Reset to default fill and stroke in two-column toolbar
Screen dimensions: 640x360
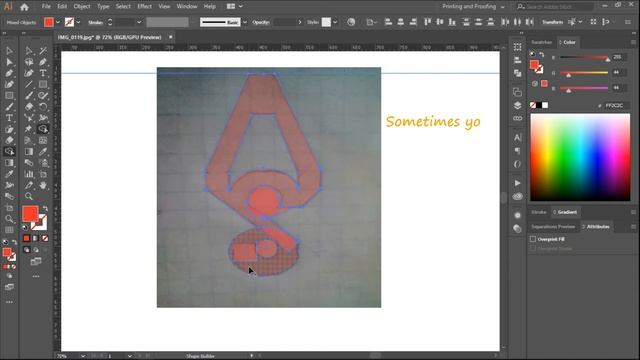tap(25, 227)
